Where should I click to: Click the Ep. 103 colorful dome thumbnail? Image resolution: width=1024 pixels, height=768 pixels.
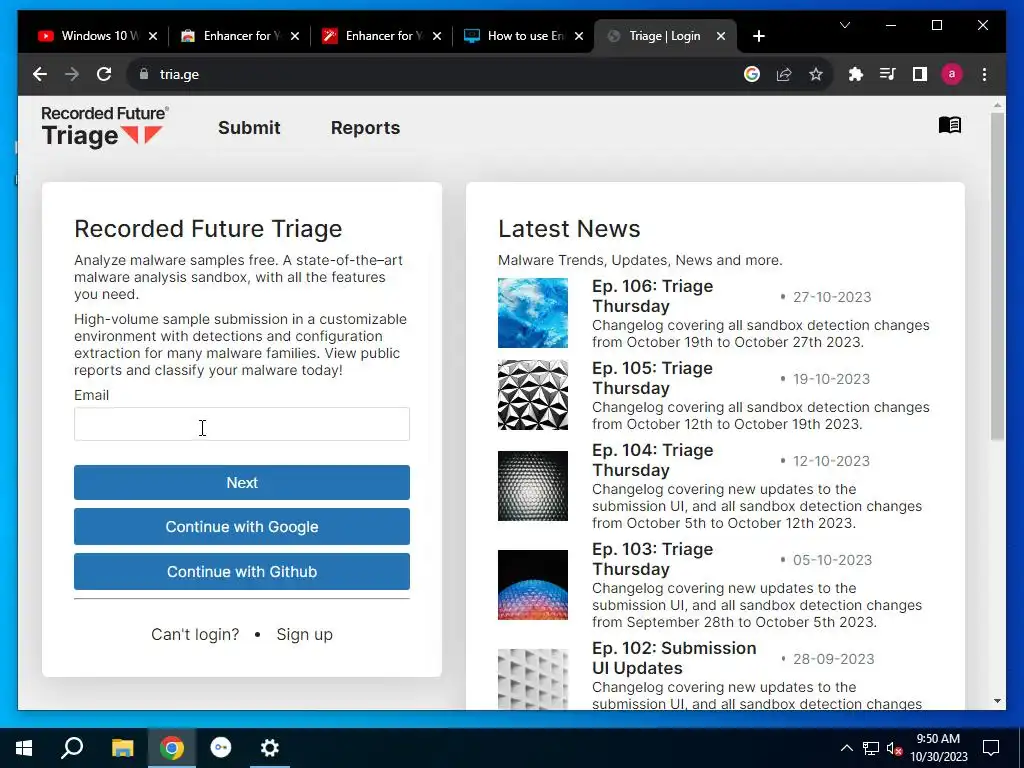click(532, 585)
